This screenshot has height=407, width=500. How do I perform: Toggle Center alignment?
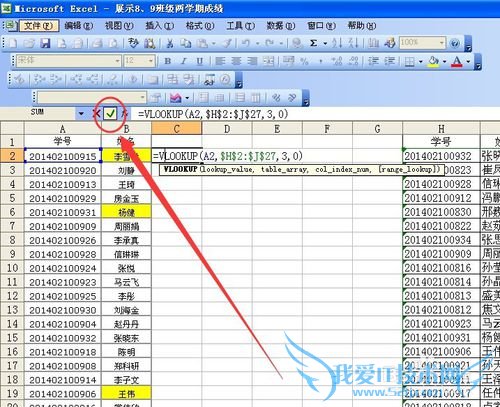pyautogui.click(x=236, y=61)
